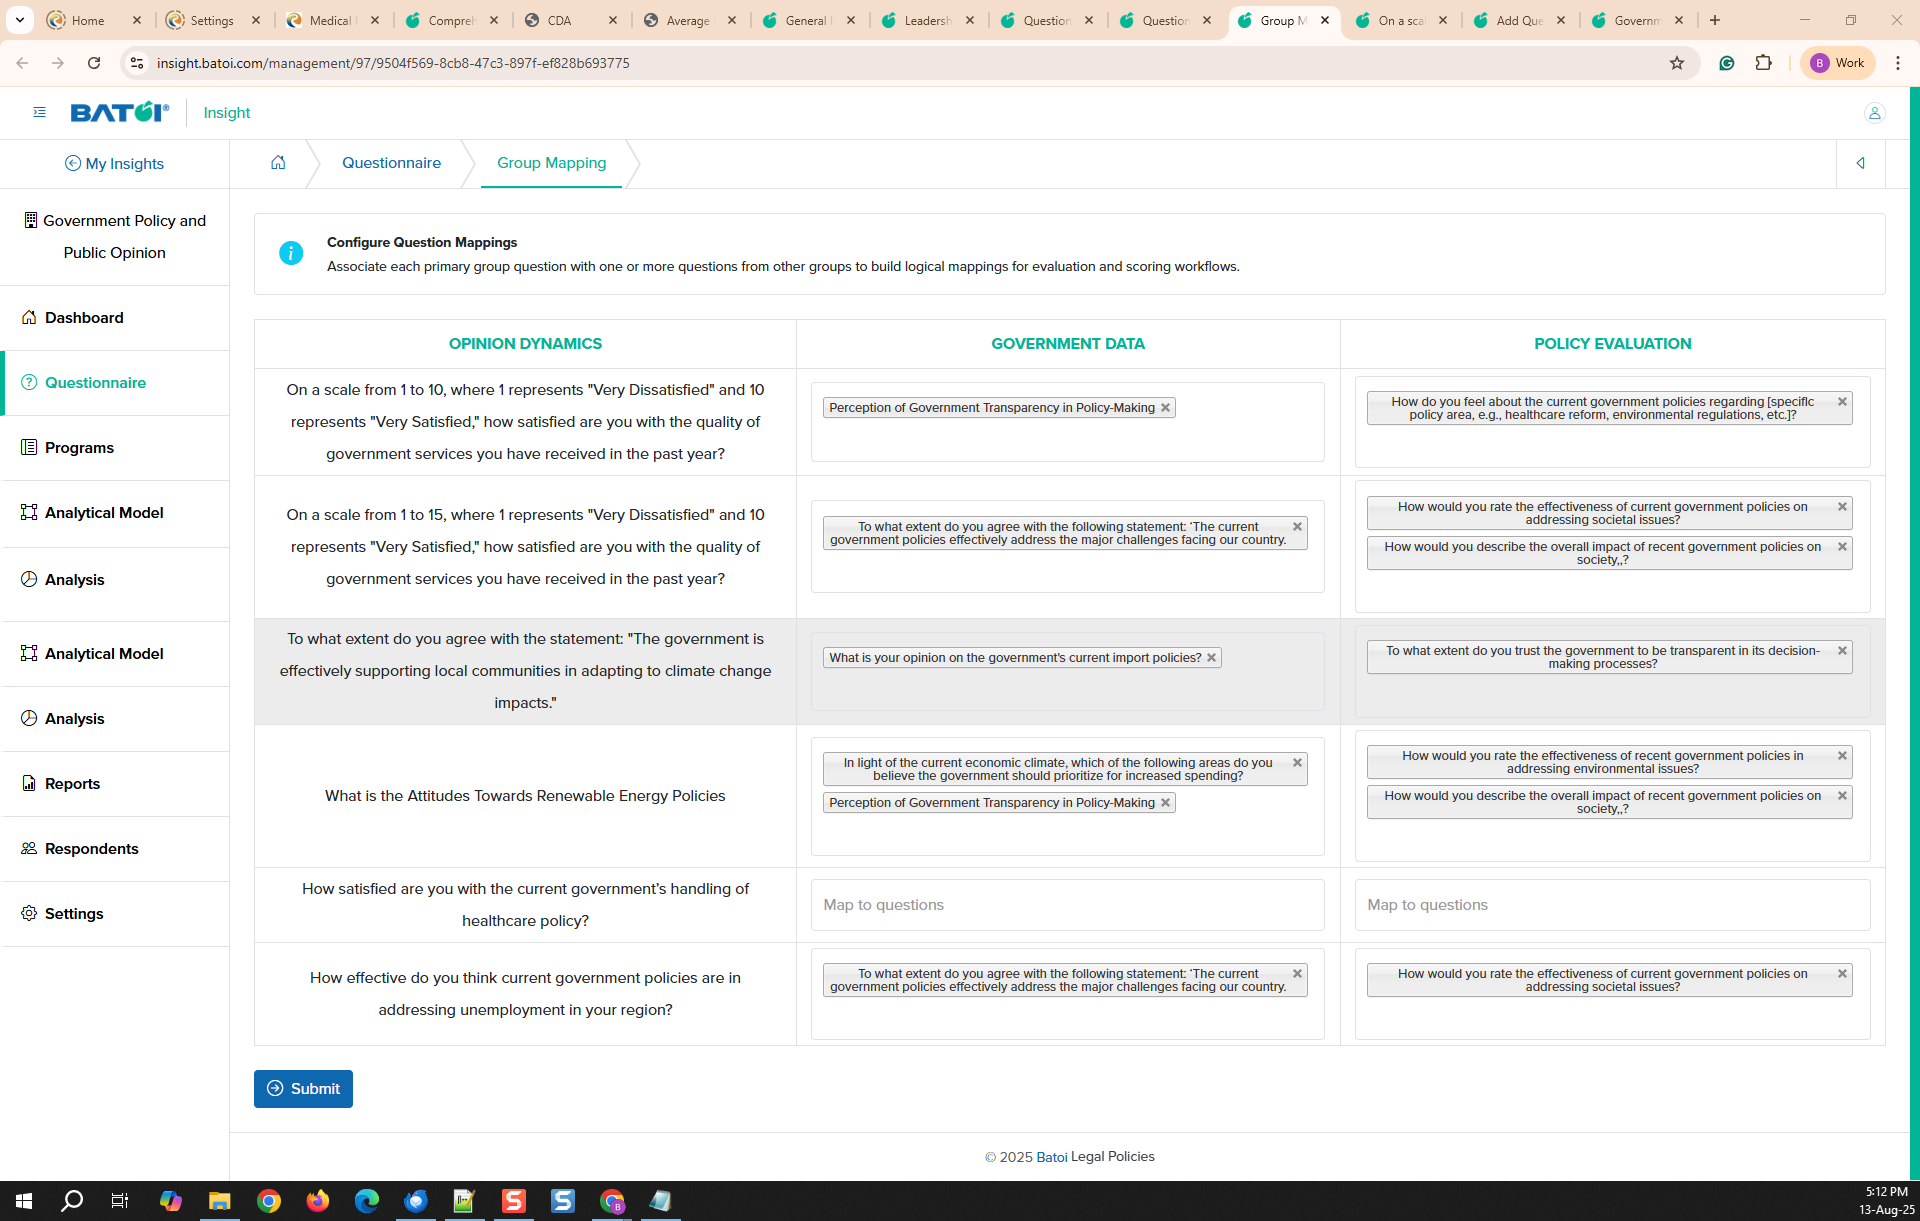Screen dimensions: 1920x1221
Task: Open Windows search from taskbar
Action: click(72, 1201)
